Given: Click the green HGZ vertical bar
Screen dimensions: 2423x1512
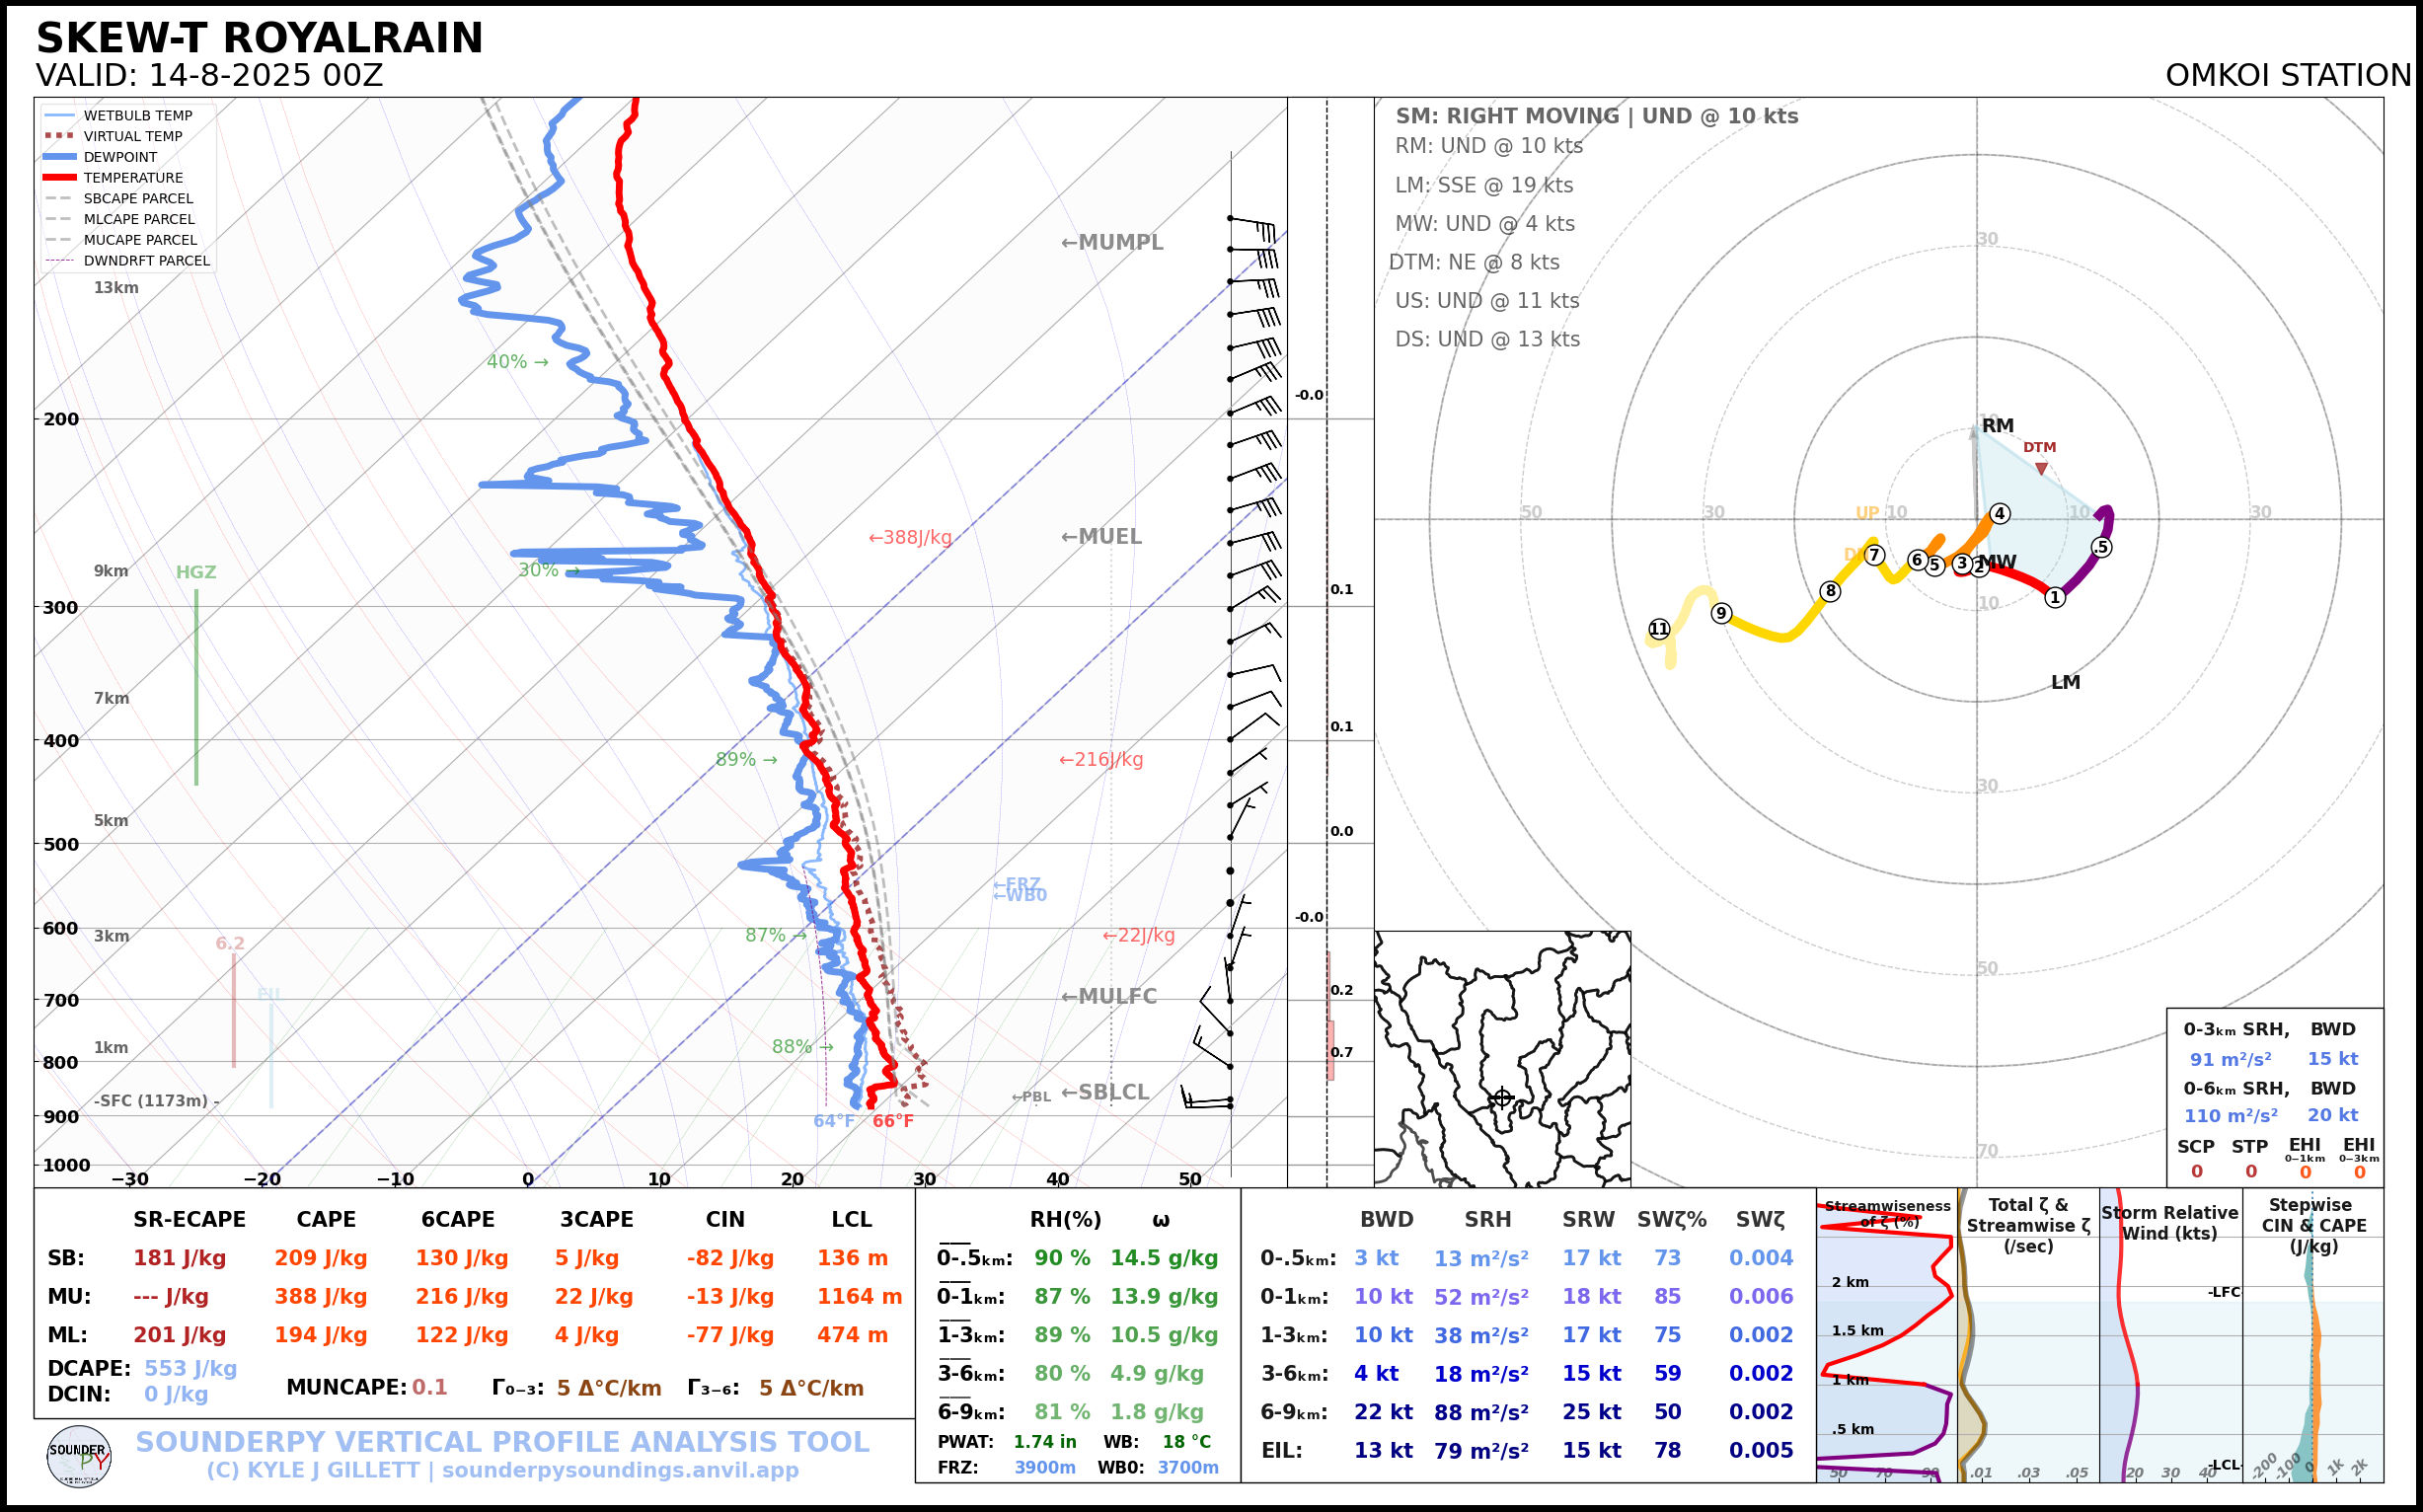Looking at the screenshot, I should coord(196,687).
